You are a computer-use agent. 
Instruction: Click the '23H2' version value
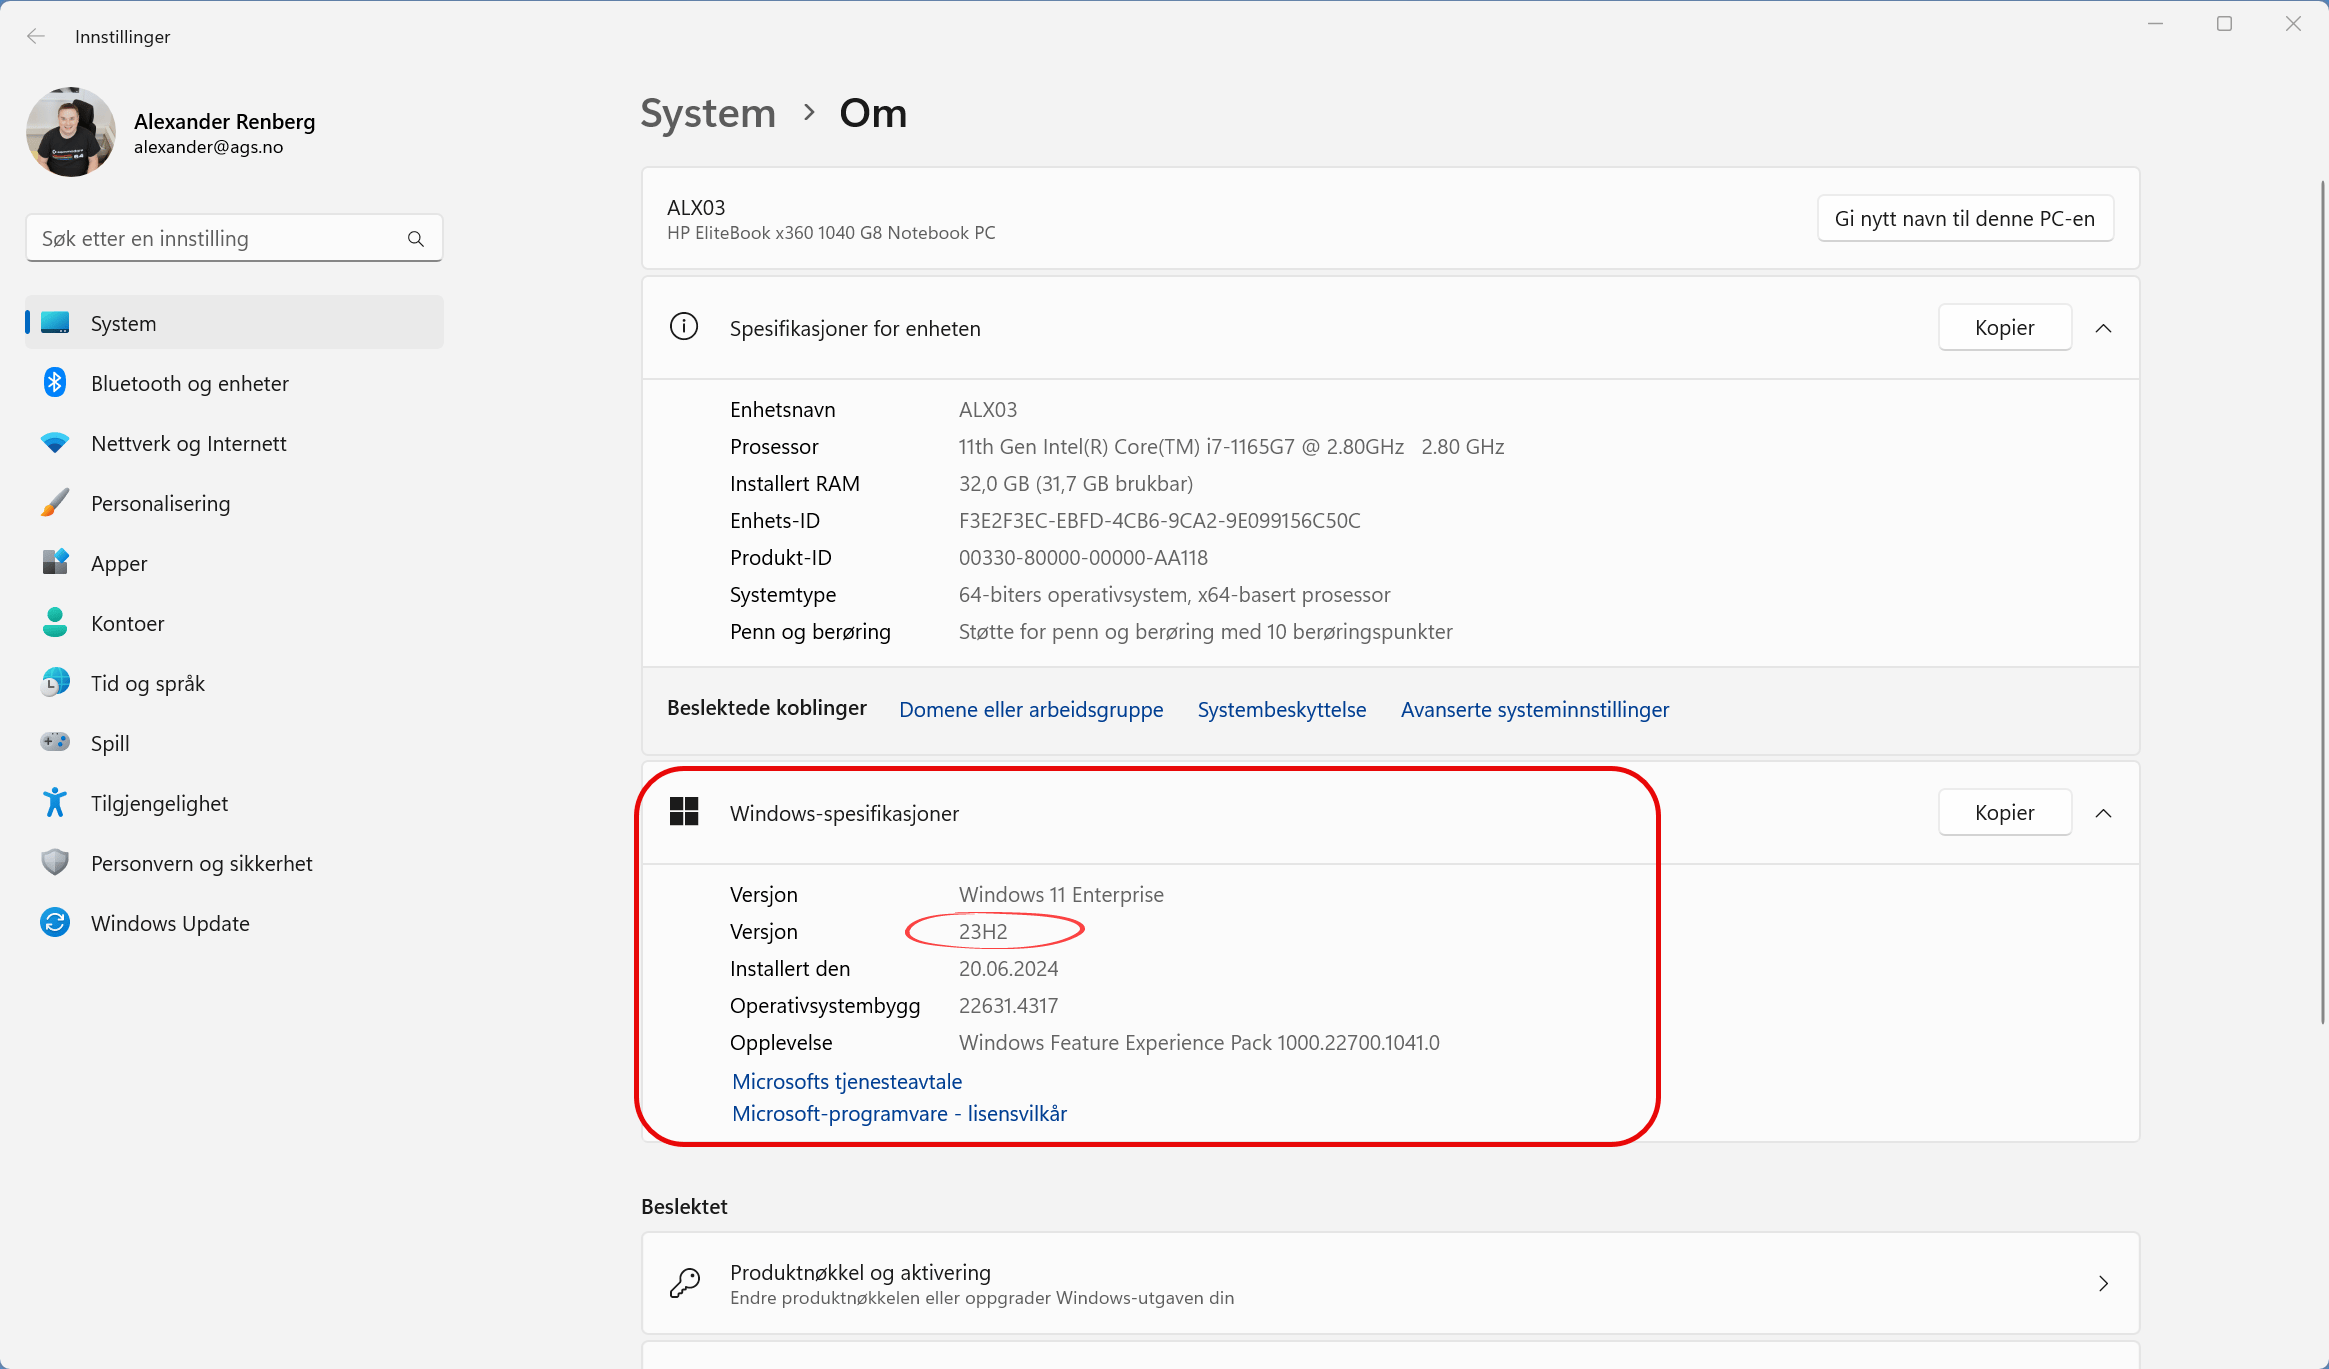tap(983, 931)
